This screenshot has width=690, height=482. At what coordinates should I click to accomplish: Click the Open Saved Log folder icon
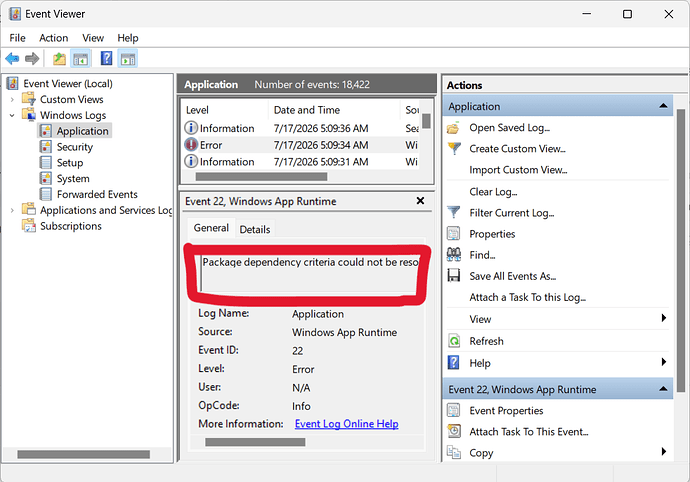click(x=453, y=128)
